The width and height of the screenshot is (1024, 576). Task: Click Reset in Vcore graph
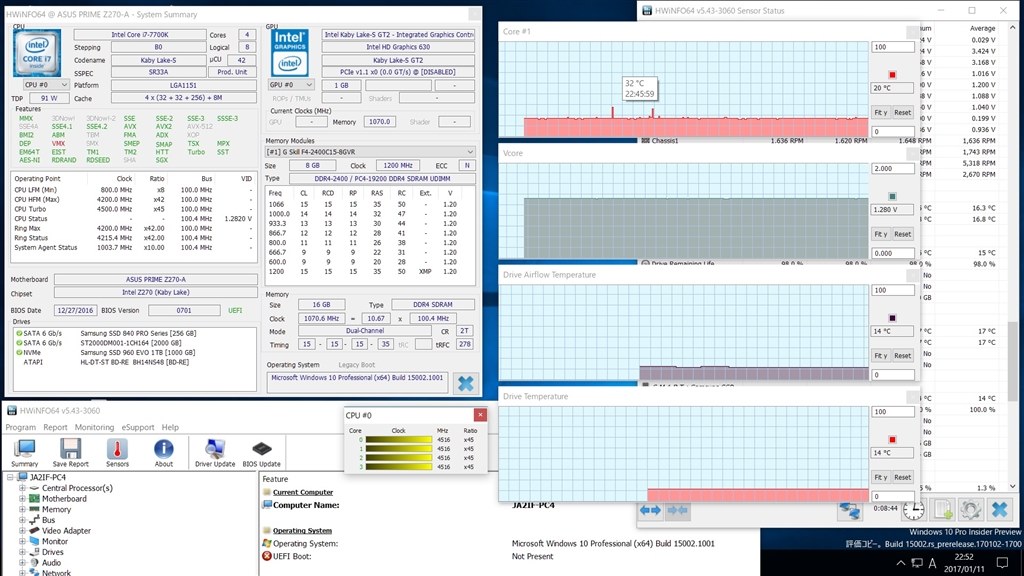point(903,234)
